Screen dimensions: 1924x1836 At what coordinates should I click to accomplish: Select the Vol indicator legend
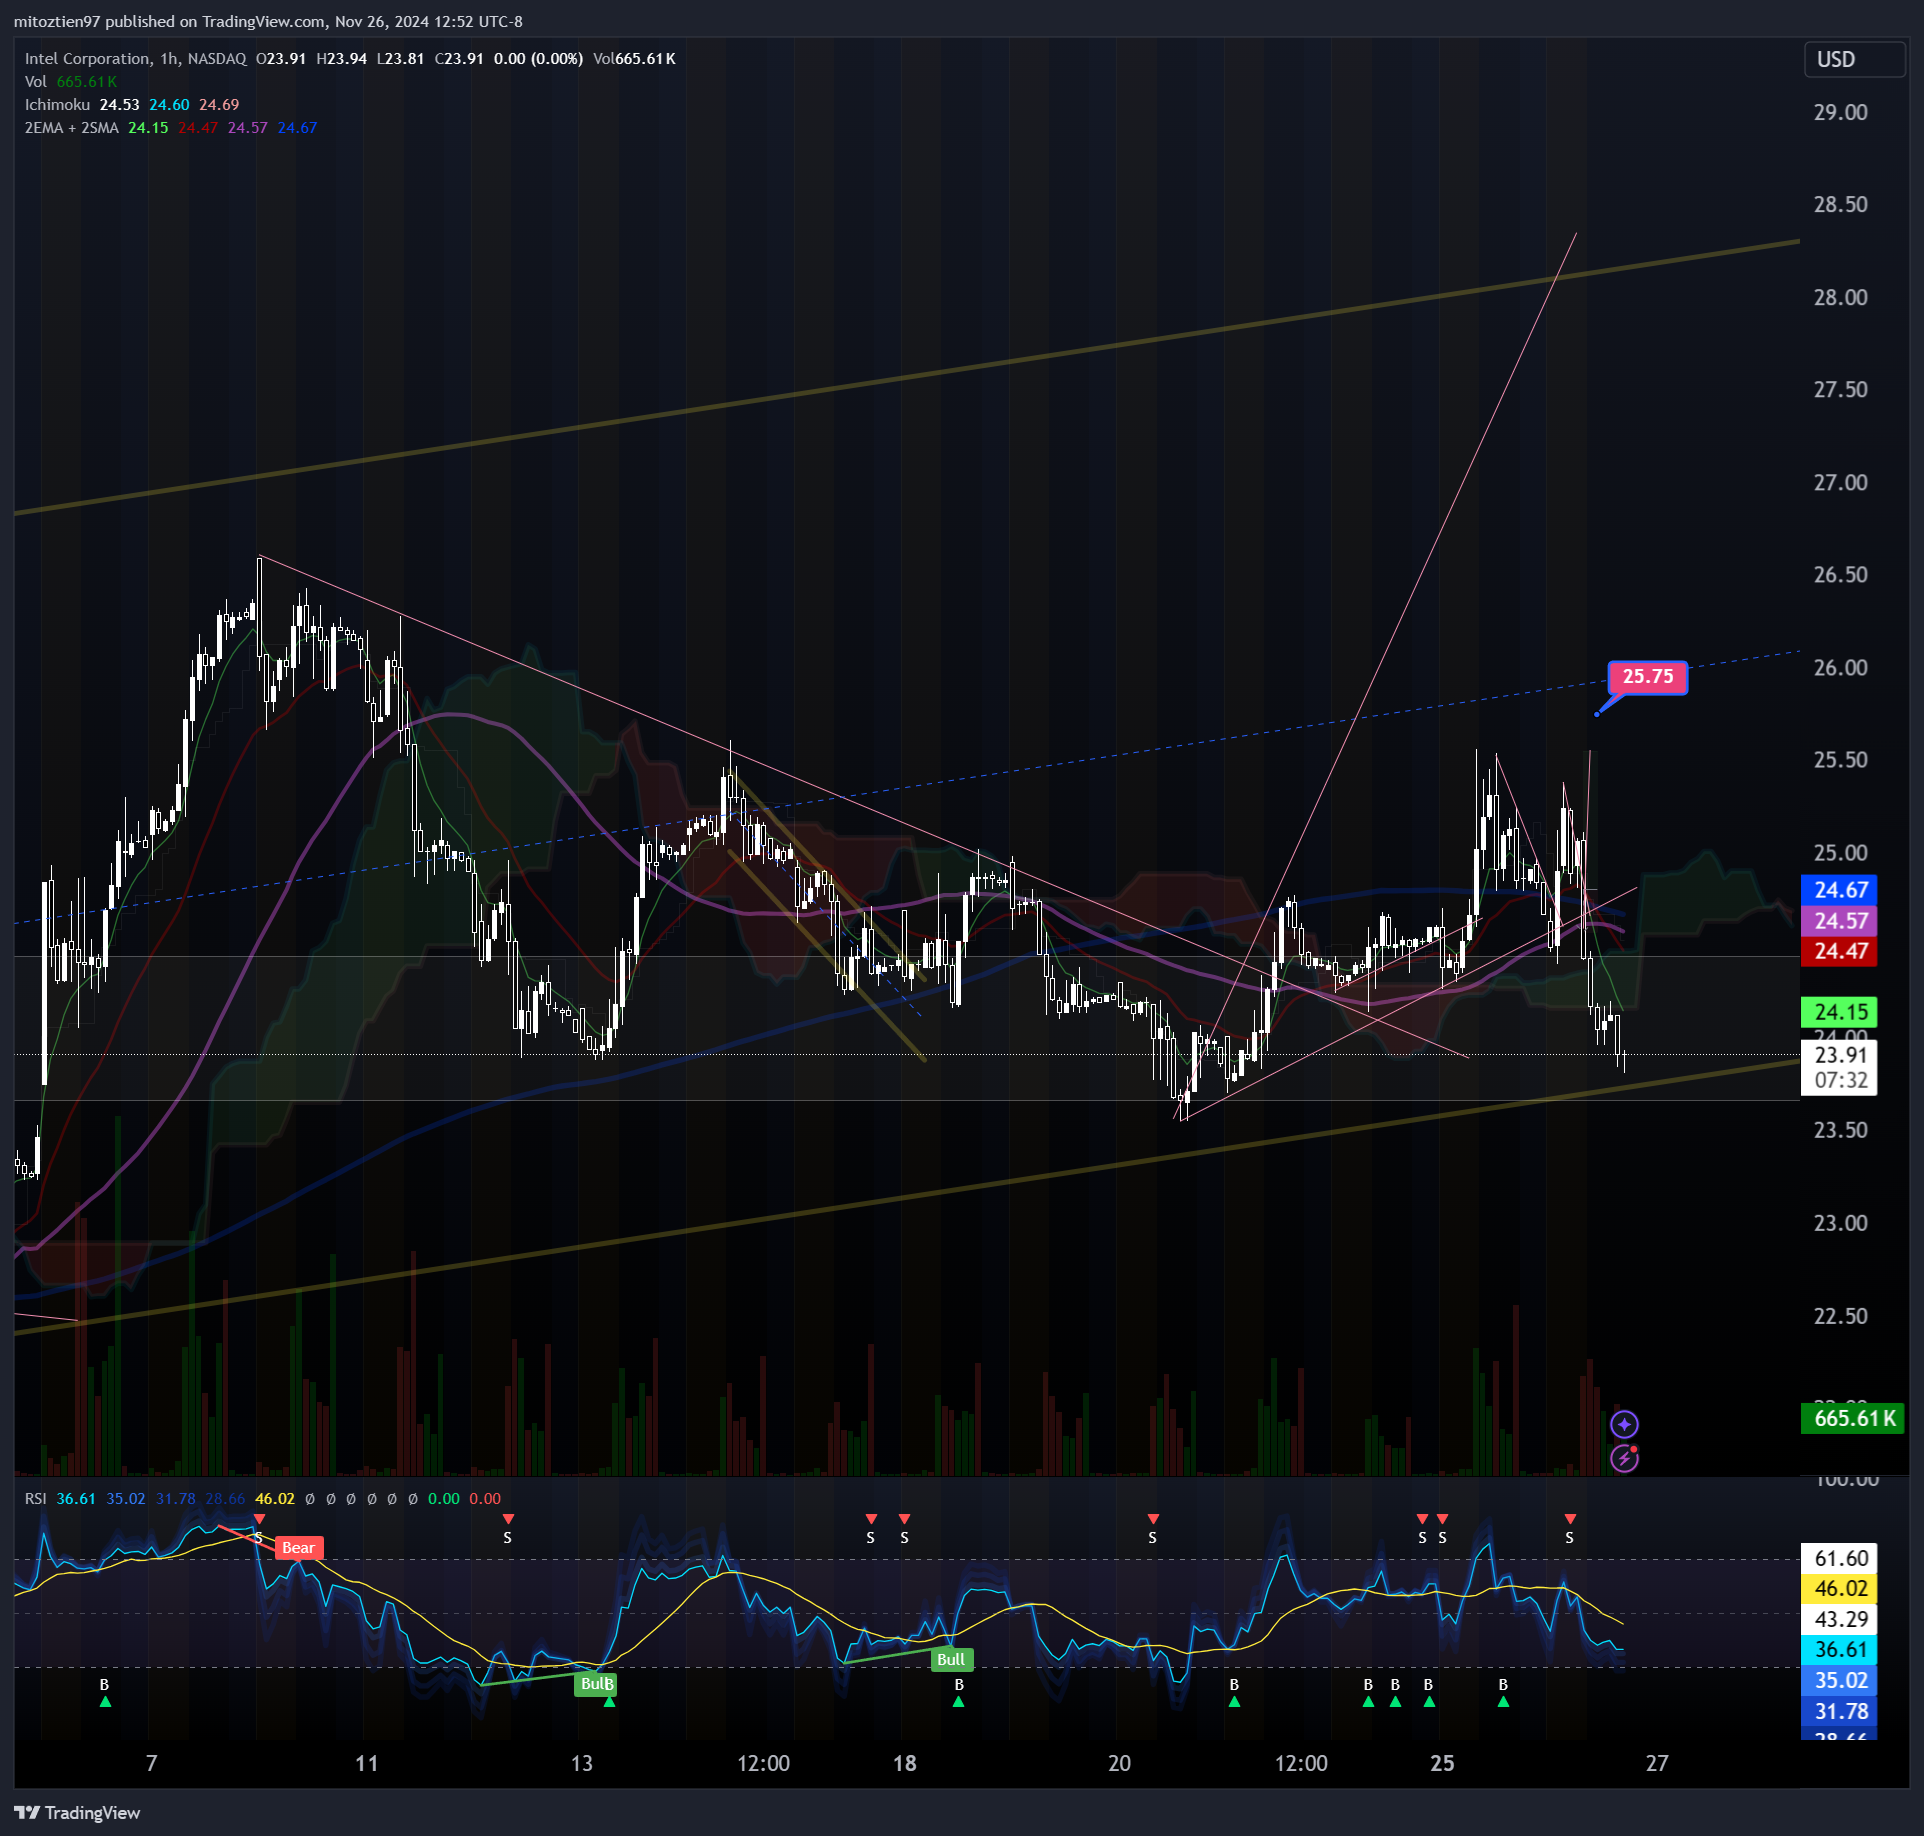pos(36,82)
